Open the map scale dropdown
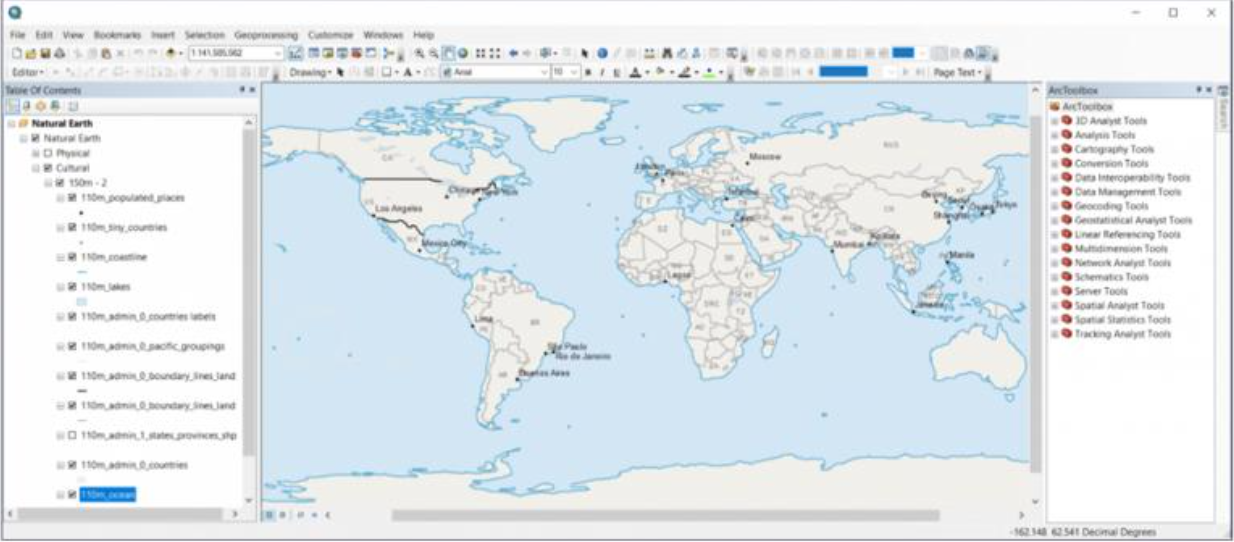The image size is (1234, 542). [279, 52]
